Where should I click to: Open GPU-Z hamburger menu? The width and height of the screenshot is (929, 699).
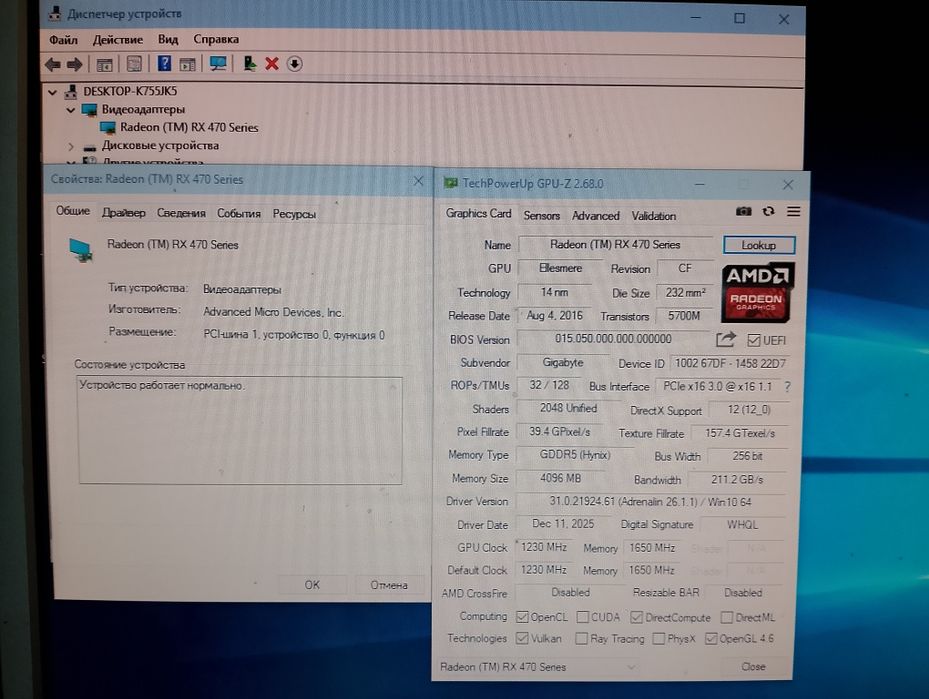coord(794,211)
